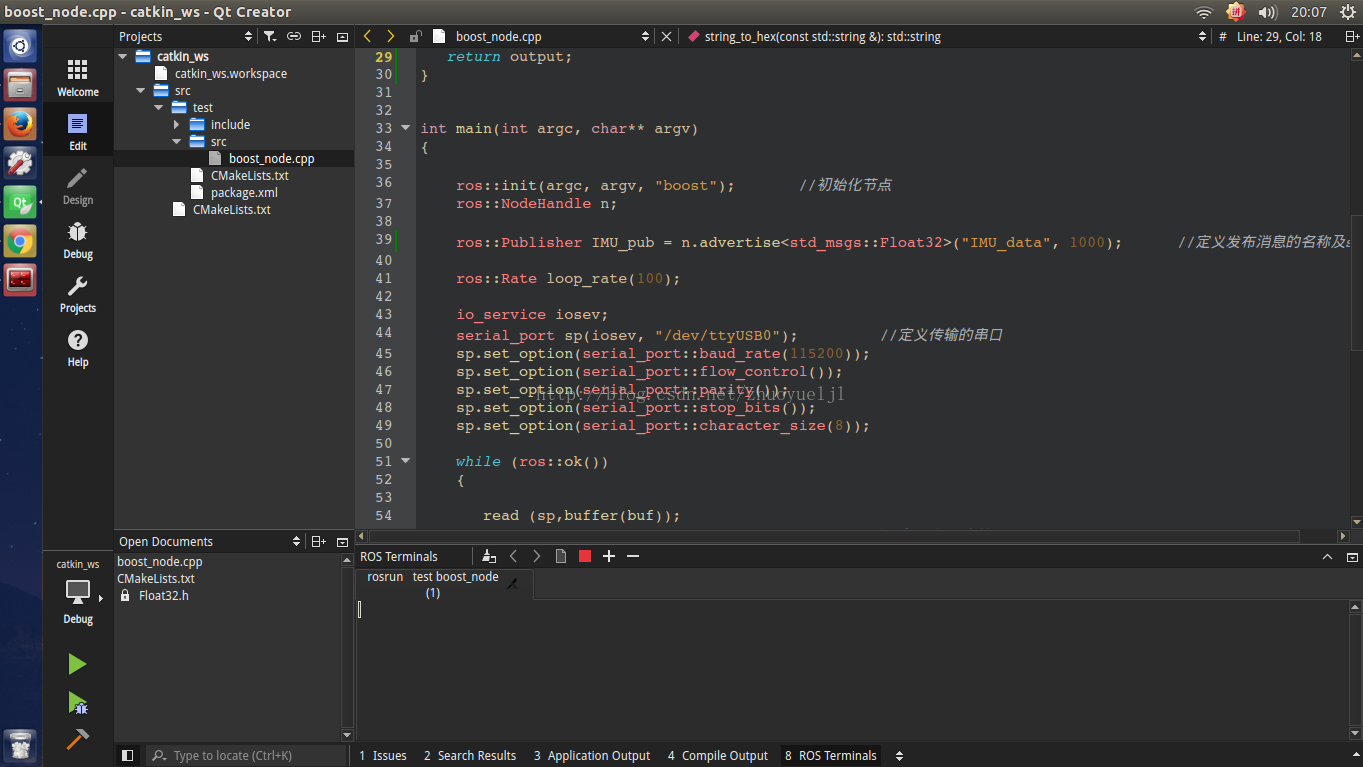The height and width of the screenshot is (767, 1363).
Task: Switch to Search Results output pane
Action: (470, 755)
